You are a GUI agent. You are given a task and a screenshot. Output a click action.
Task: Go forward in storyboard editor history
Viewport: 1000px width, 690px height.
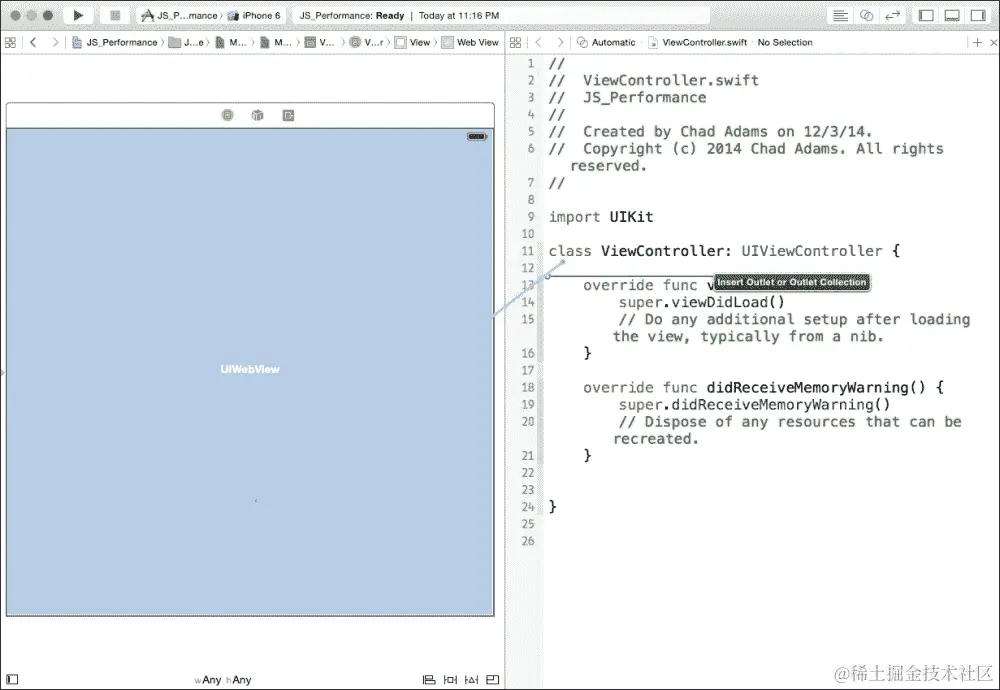click(55, 43)
